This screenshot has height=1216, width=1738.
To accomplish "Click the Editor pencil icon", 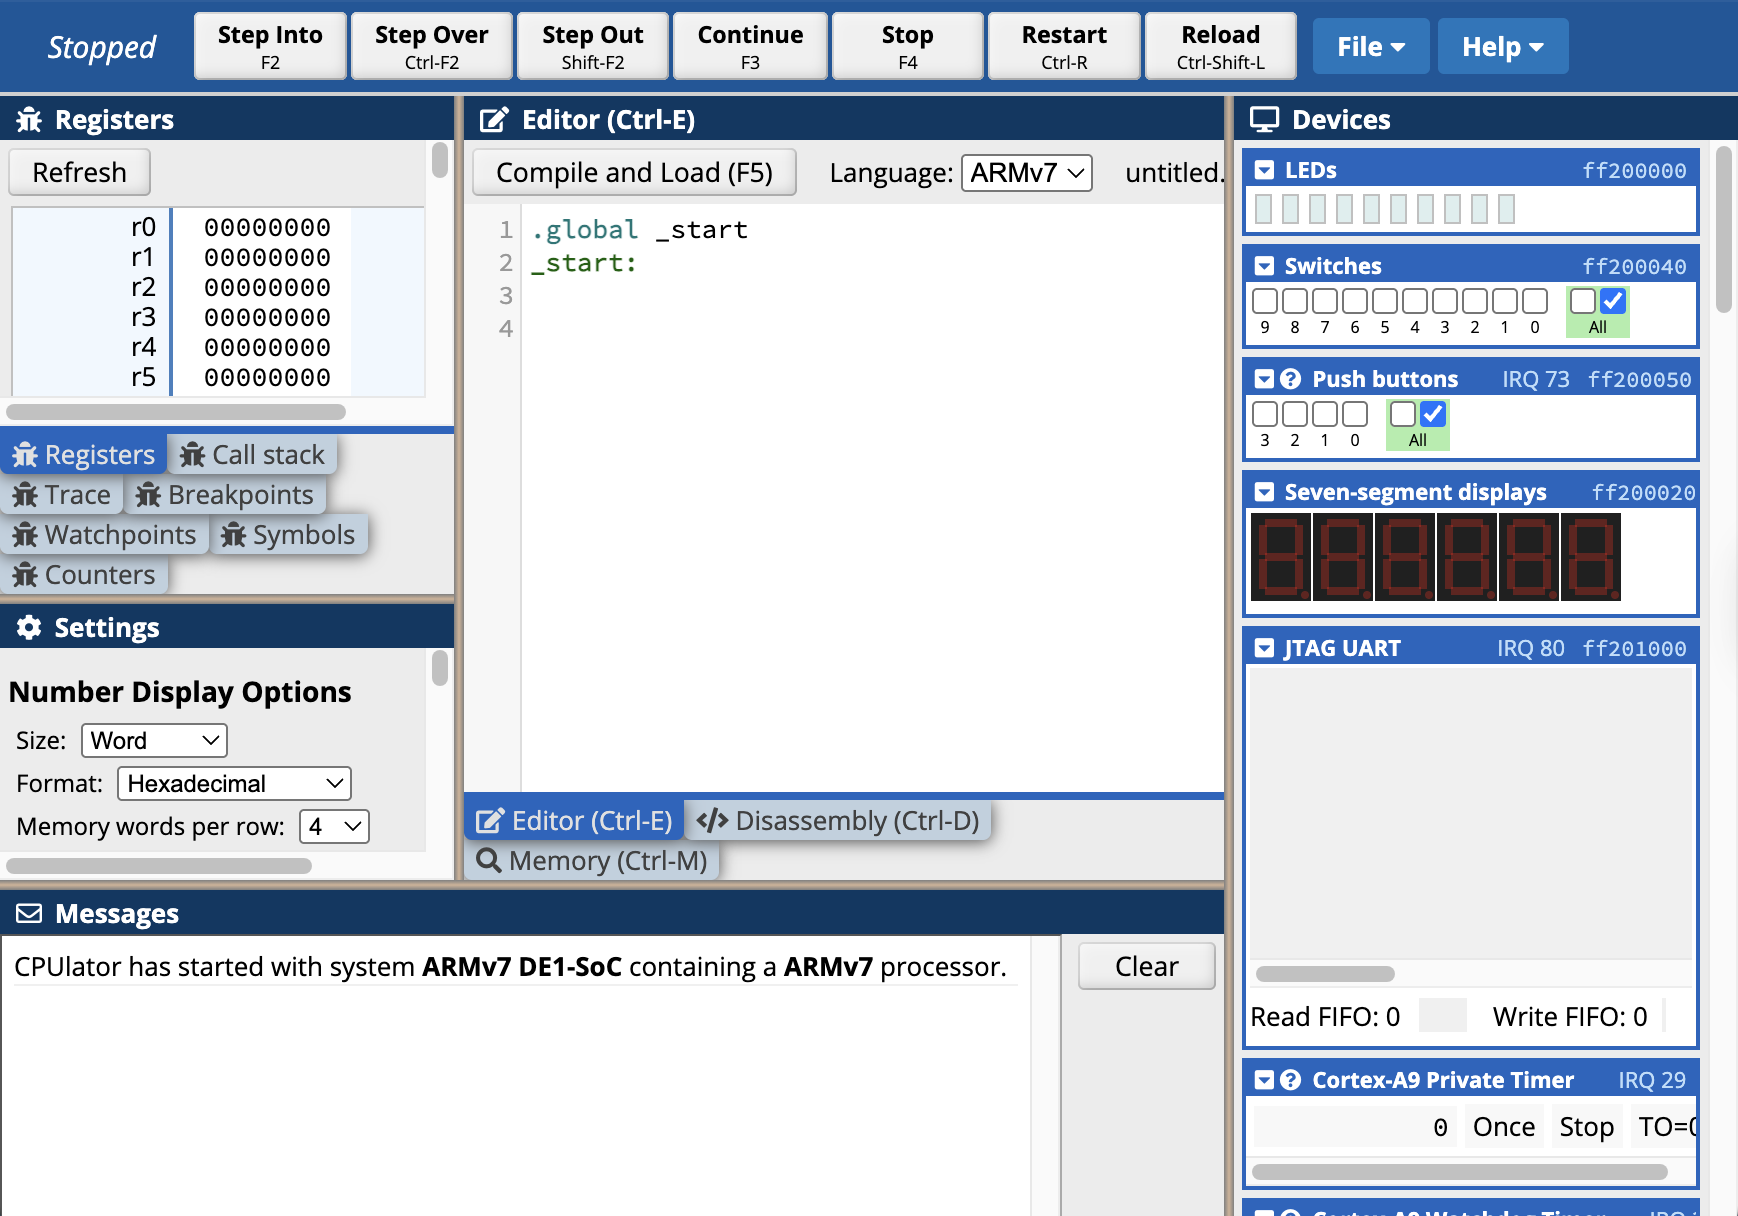I will (492, 119).
